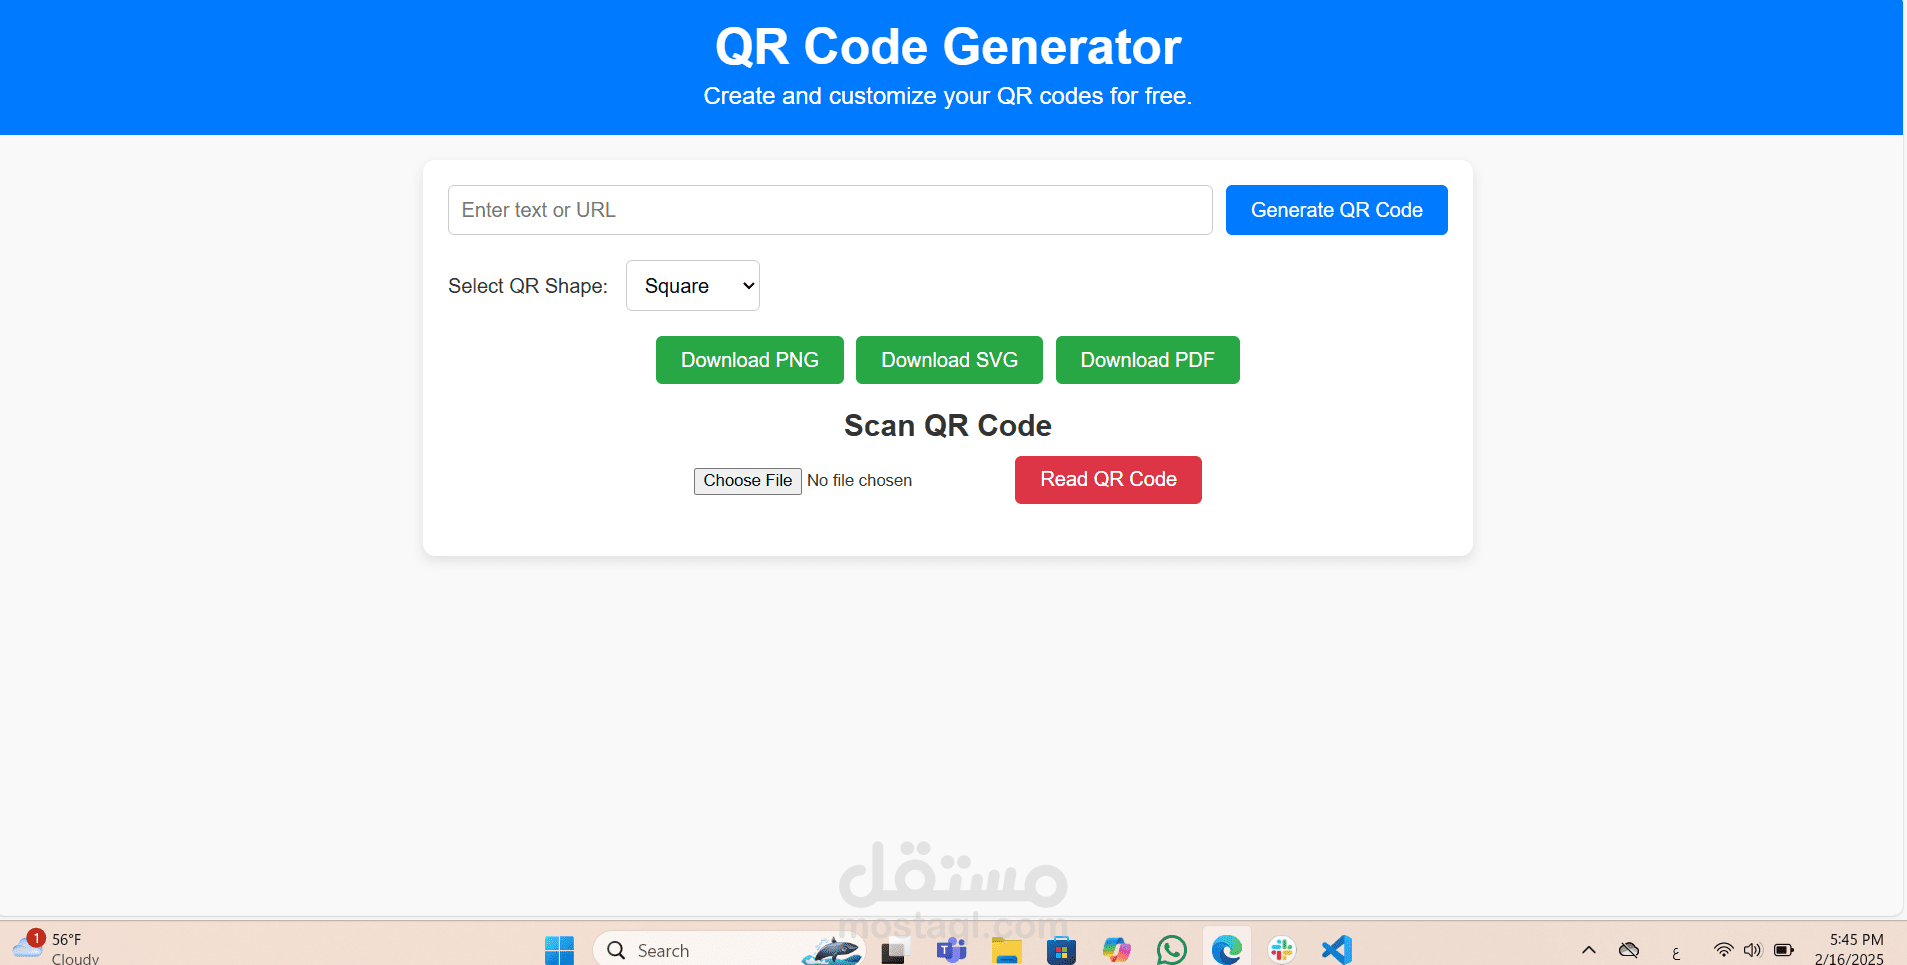Open the Select QR Shape dropdown
Screen dimensions: 1907x965
coord(693,286)
